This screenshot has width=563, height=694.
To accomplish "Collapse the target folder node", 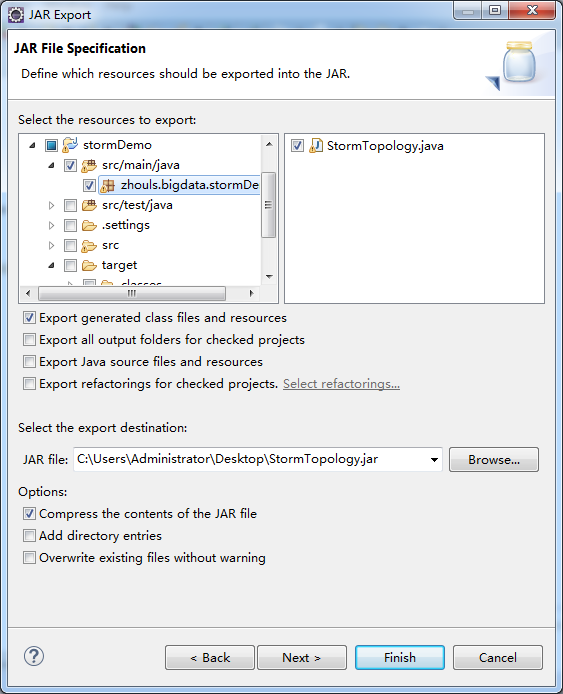I will coord(51,265).
